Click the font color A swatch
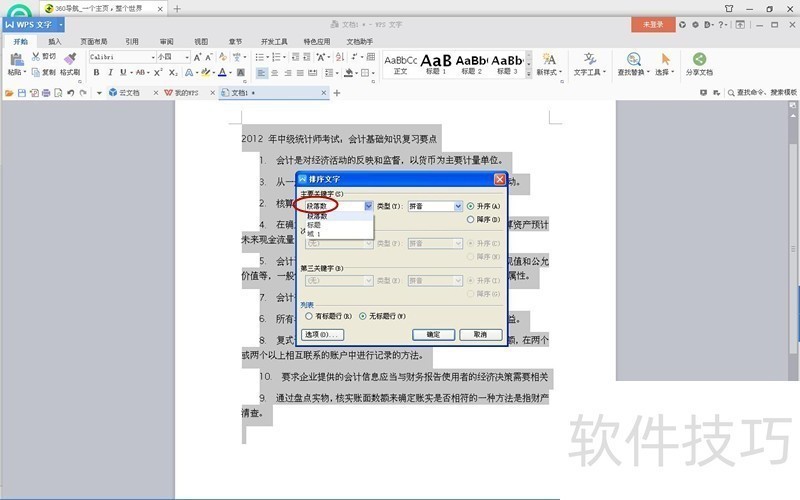800x500 pixels. click(x=222, y=72)
